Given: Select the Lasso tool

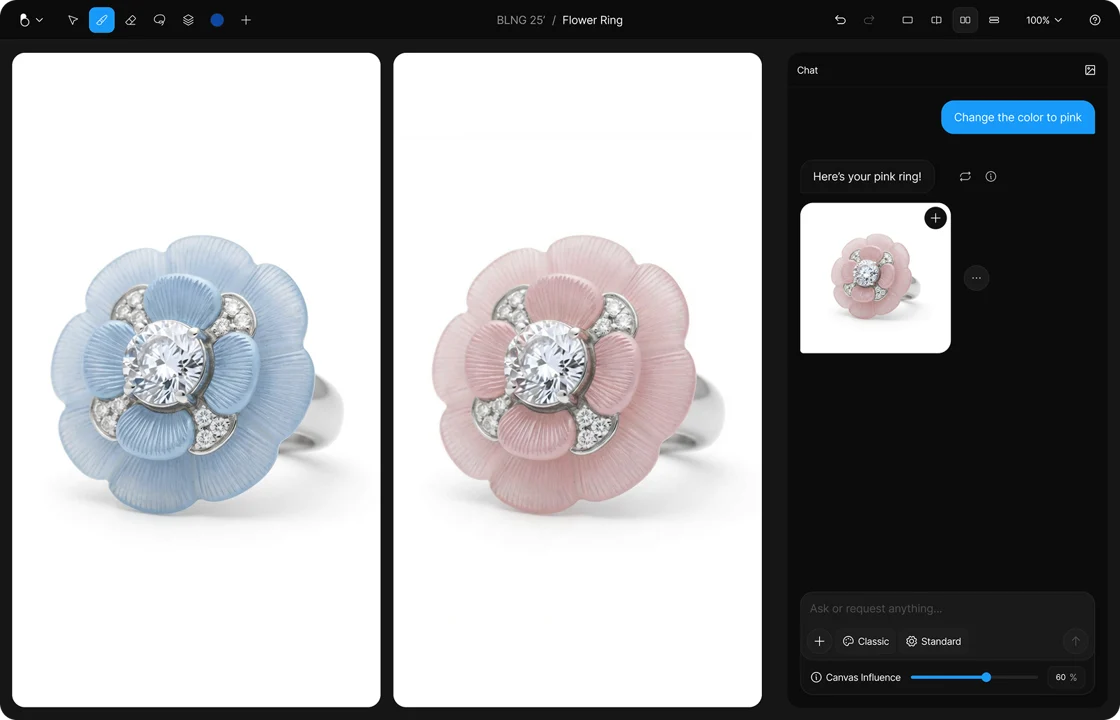Looking at the screenshot, I should (x=159, y=20).
